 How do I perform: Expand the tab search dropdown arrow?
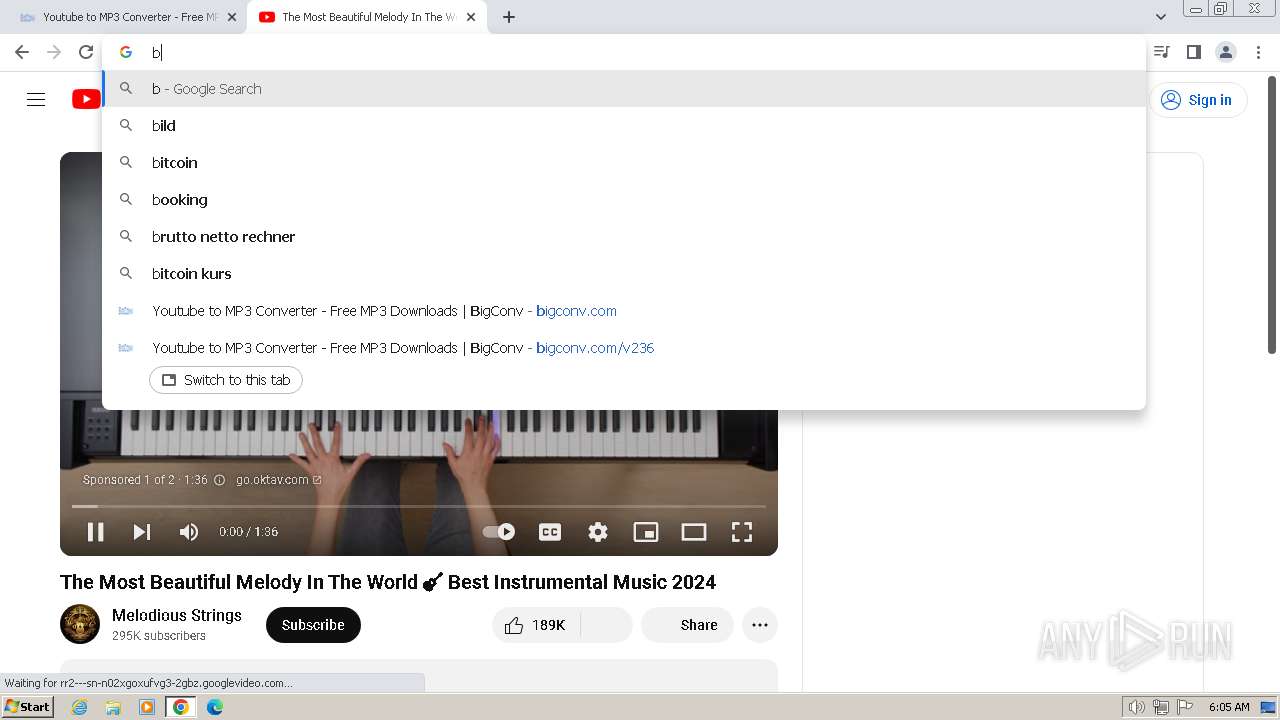(1160, 17)
